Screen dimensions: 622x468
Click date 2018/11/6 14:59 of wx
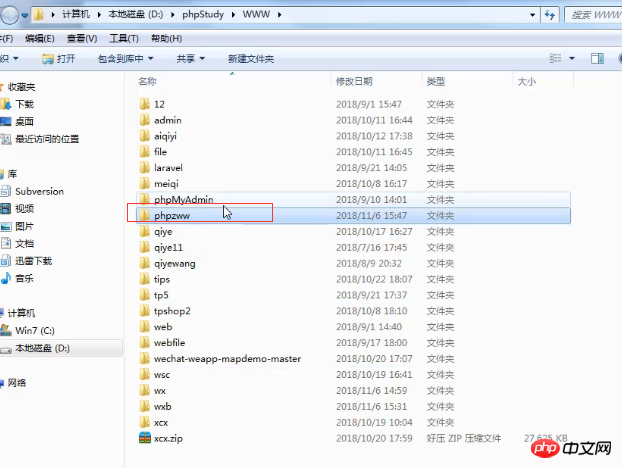pyautogui.click(x=371, y=390)
